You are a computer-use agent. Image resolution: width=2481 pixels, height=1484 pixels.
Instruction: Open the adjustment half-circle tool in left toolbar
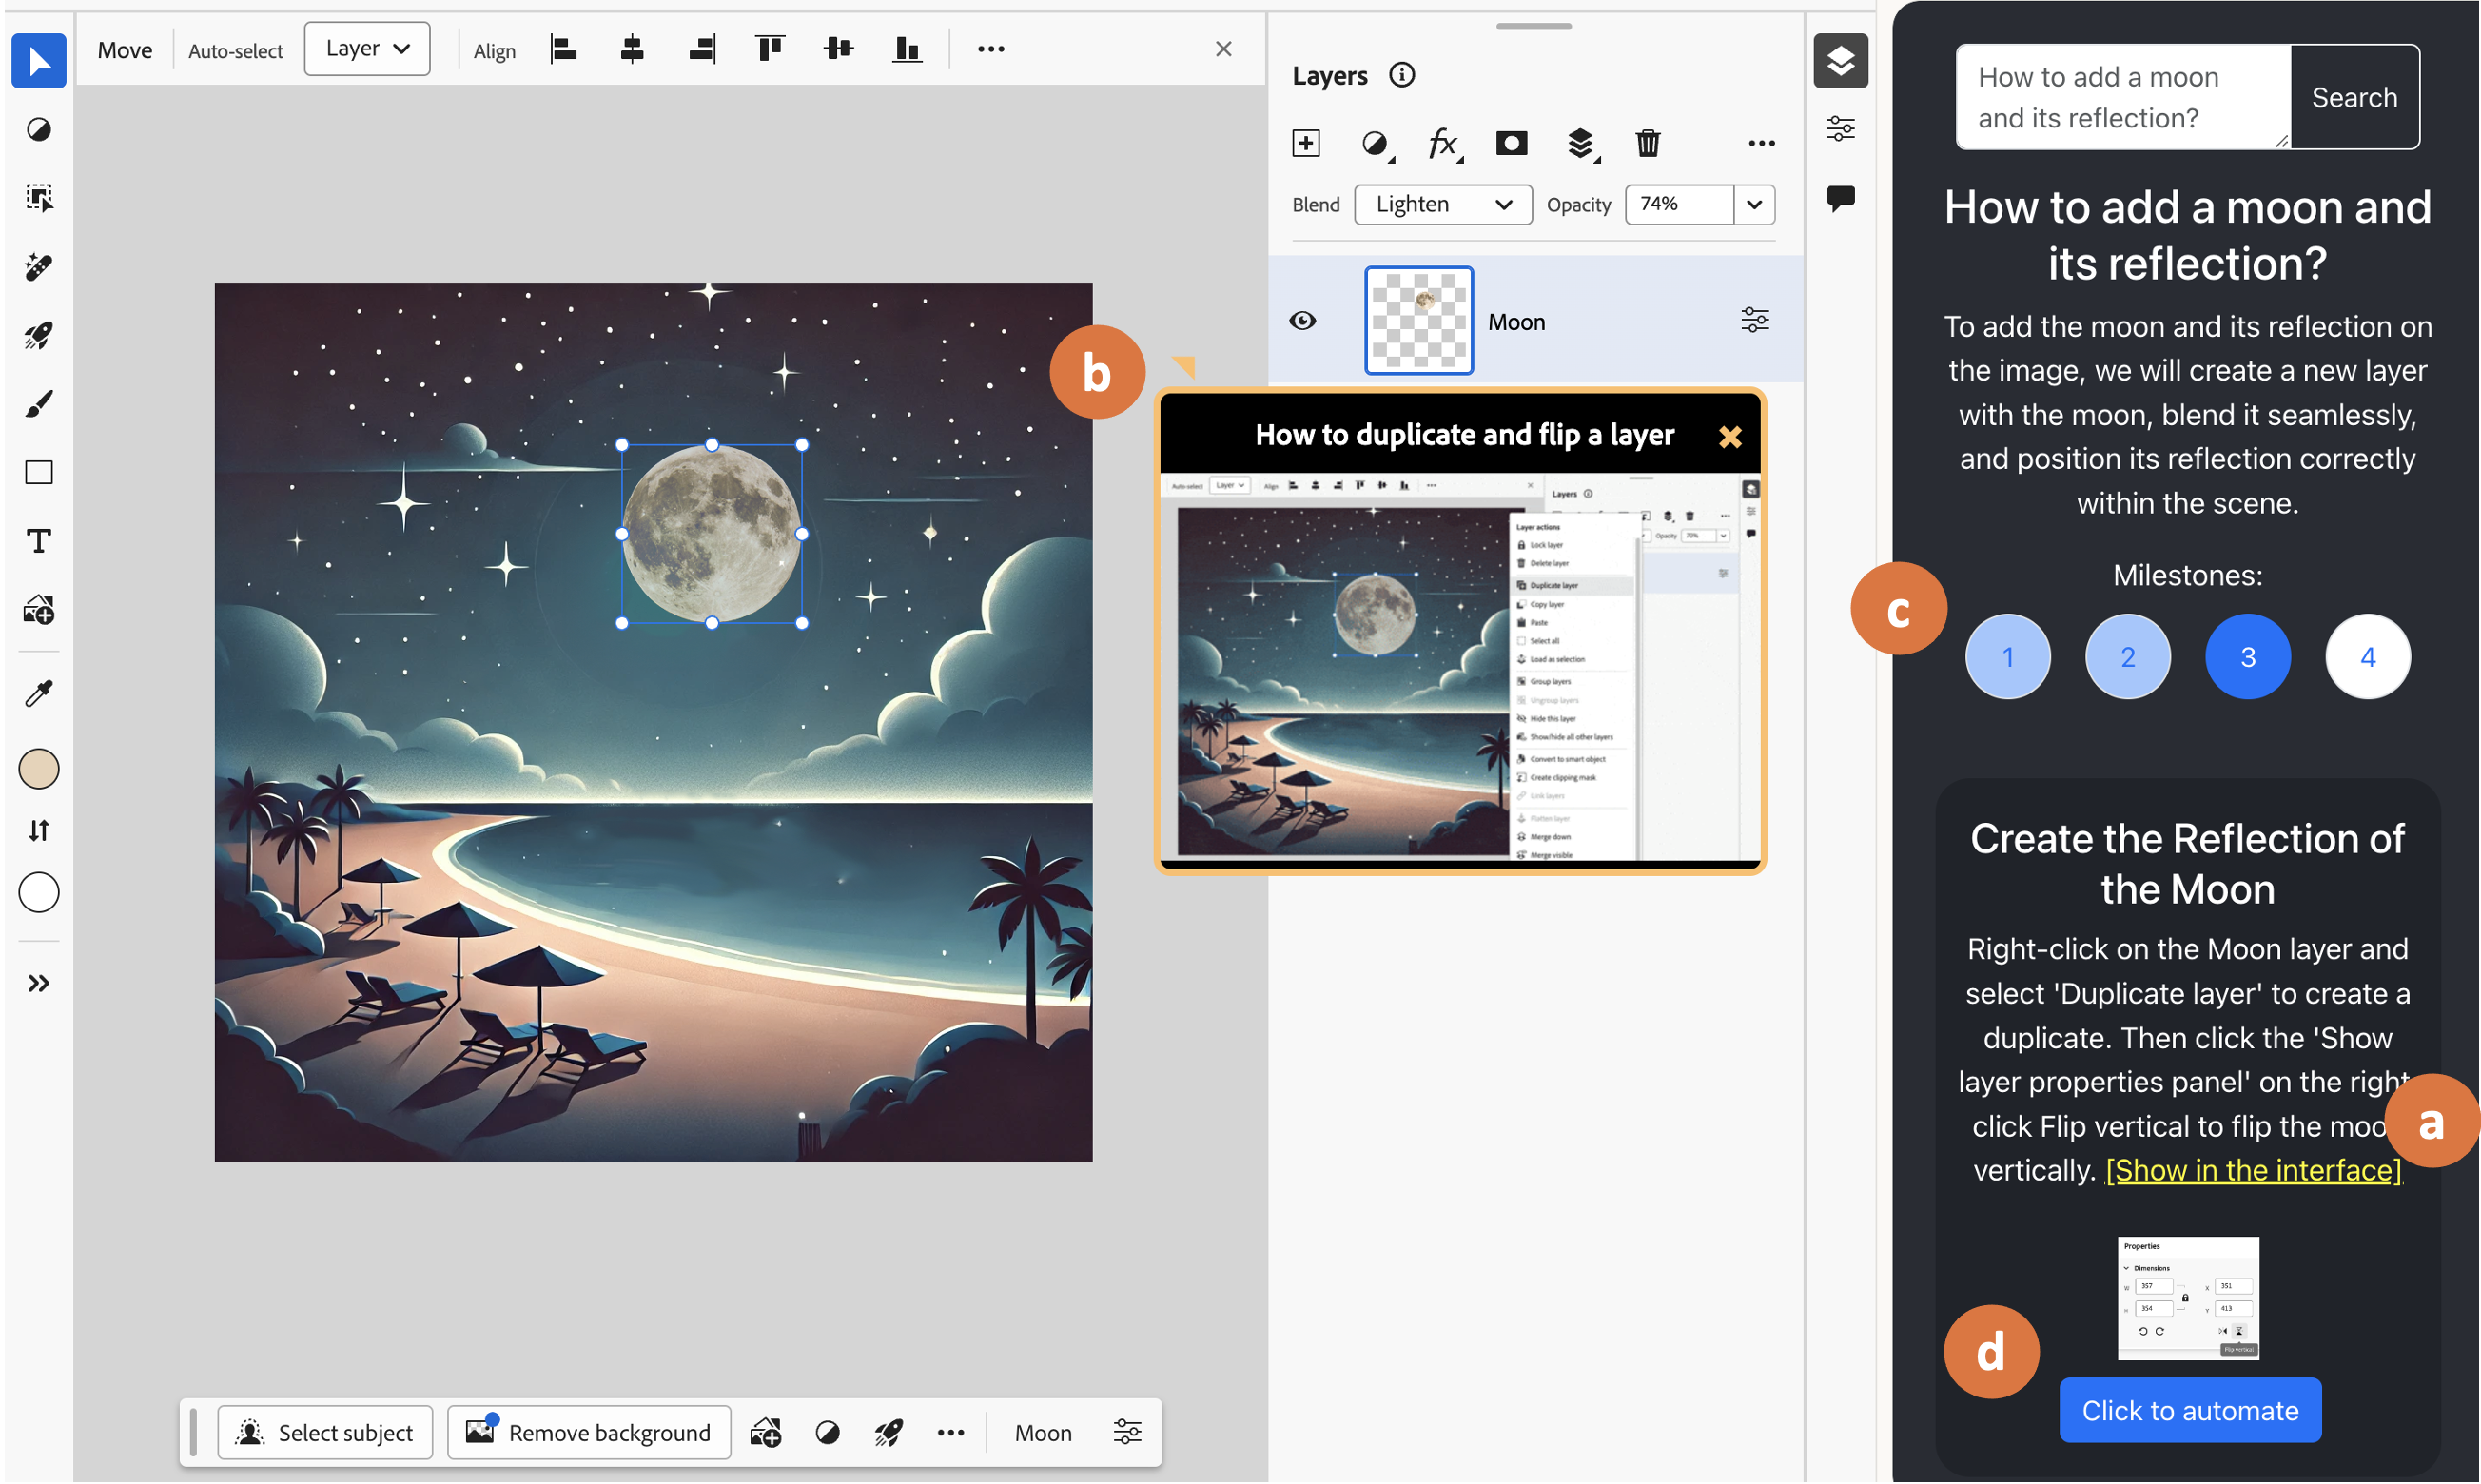[x=39, y=130]
